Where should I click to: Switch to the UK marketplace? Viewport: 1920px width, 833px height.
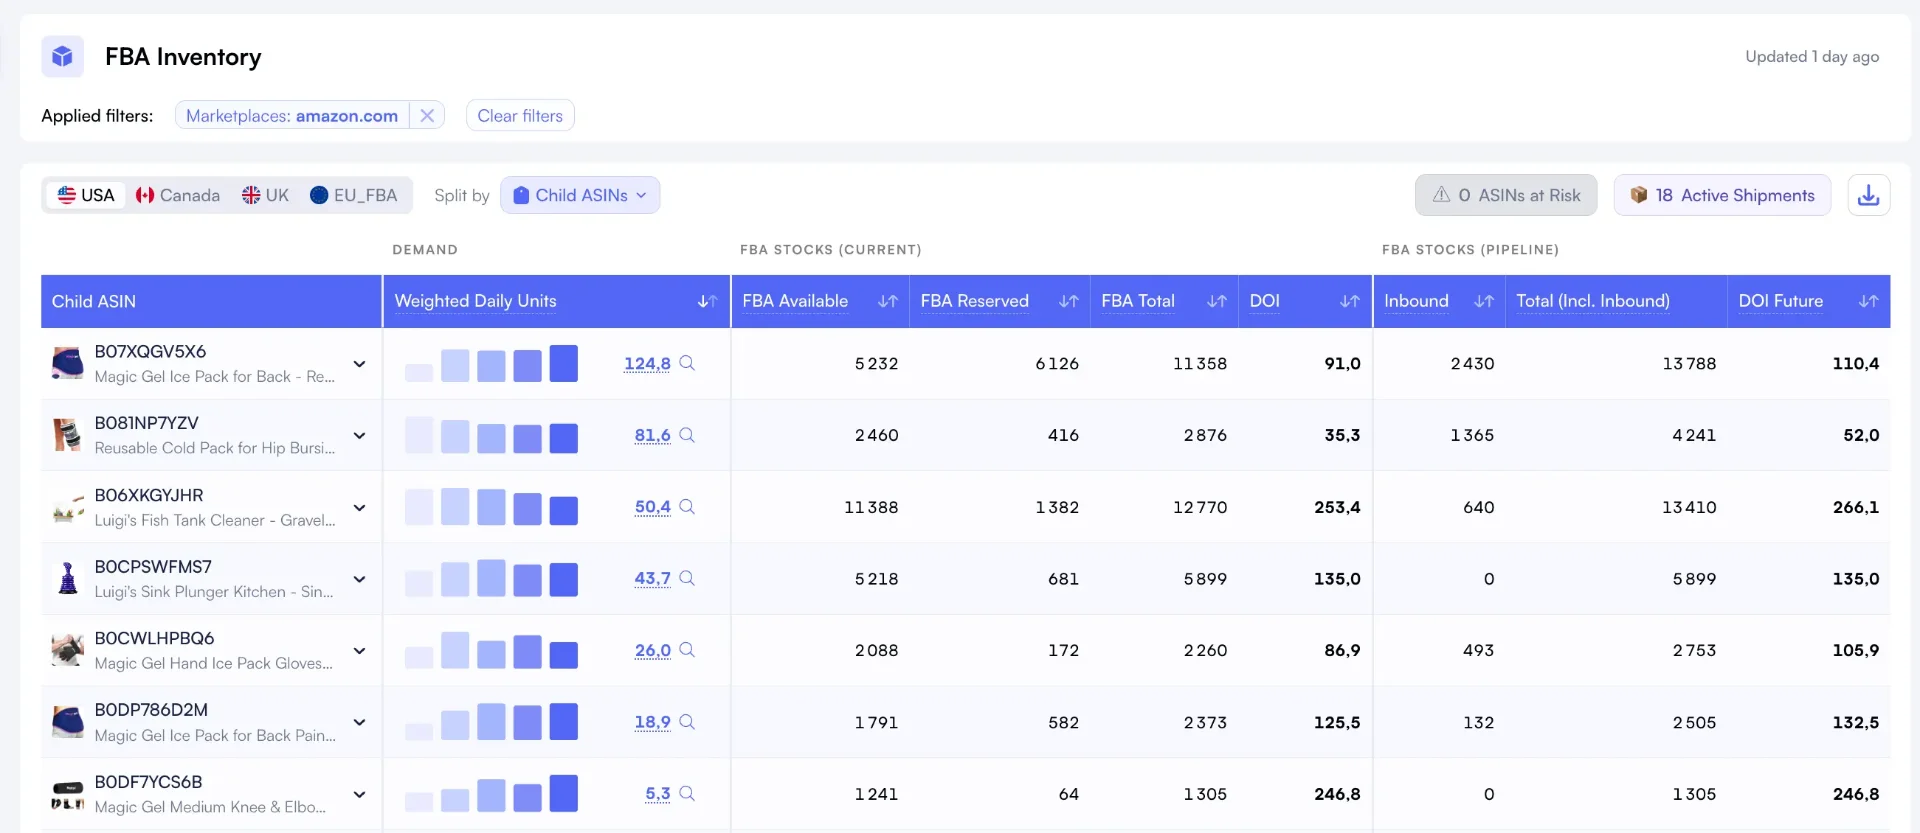[265, 195]
